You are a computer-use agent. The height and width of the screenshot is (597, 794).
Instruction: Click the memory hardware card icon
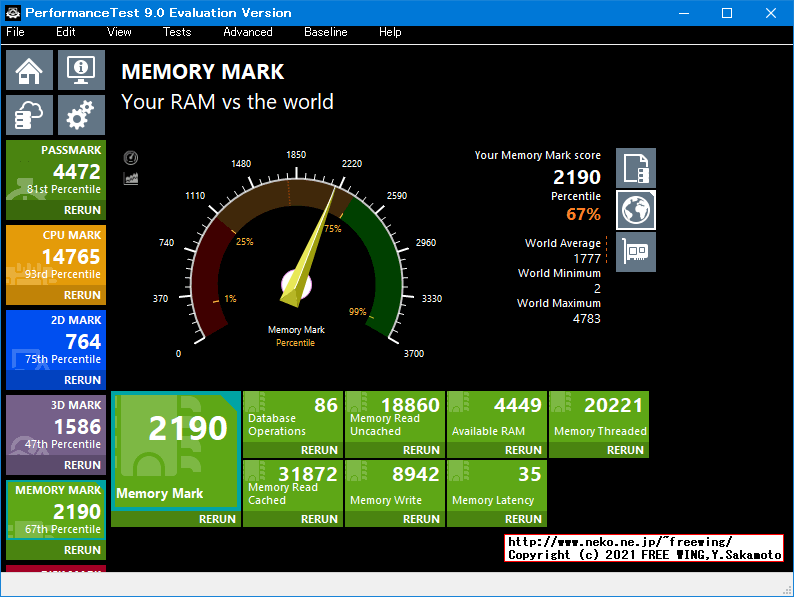636,251
